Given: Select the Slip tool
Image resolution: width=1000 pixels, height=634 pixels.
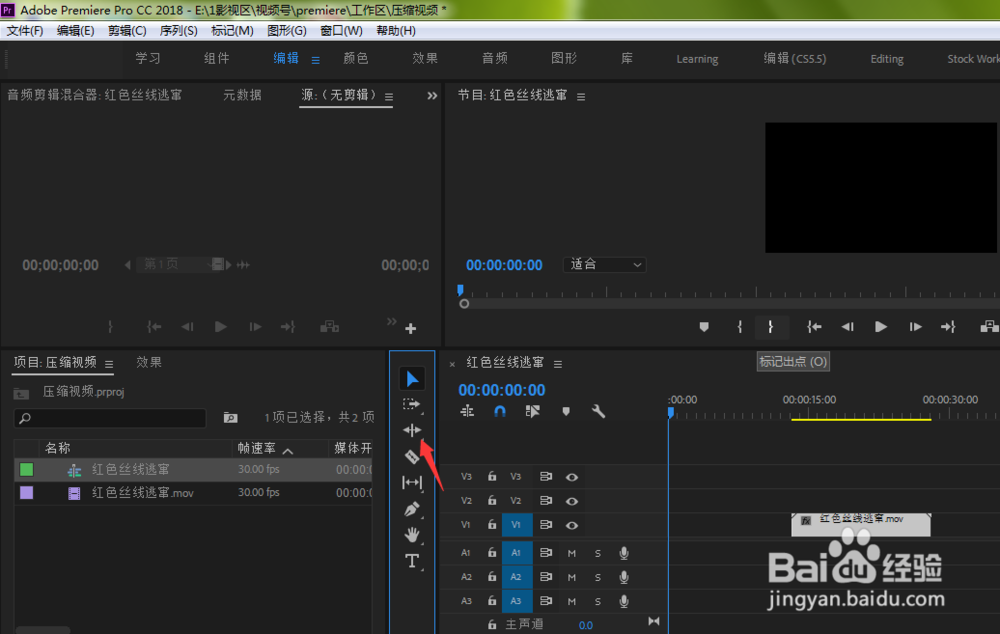Looking at the screenshot, I should [x=412, y=483].
